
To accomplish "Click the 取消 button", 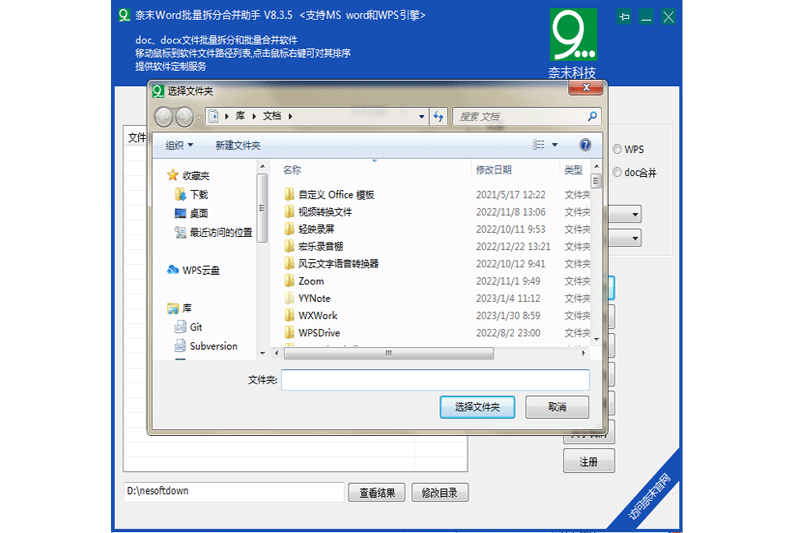I will [x=557, y=407].
